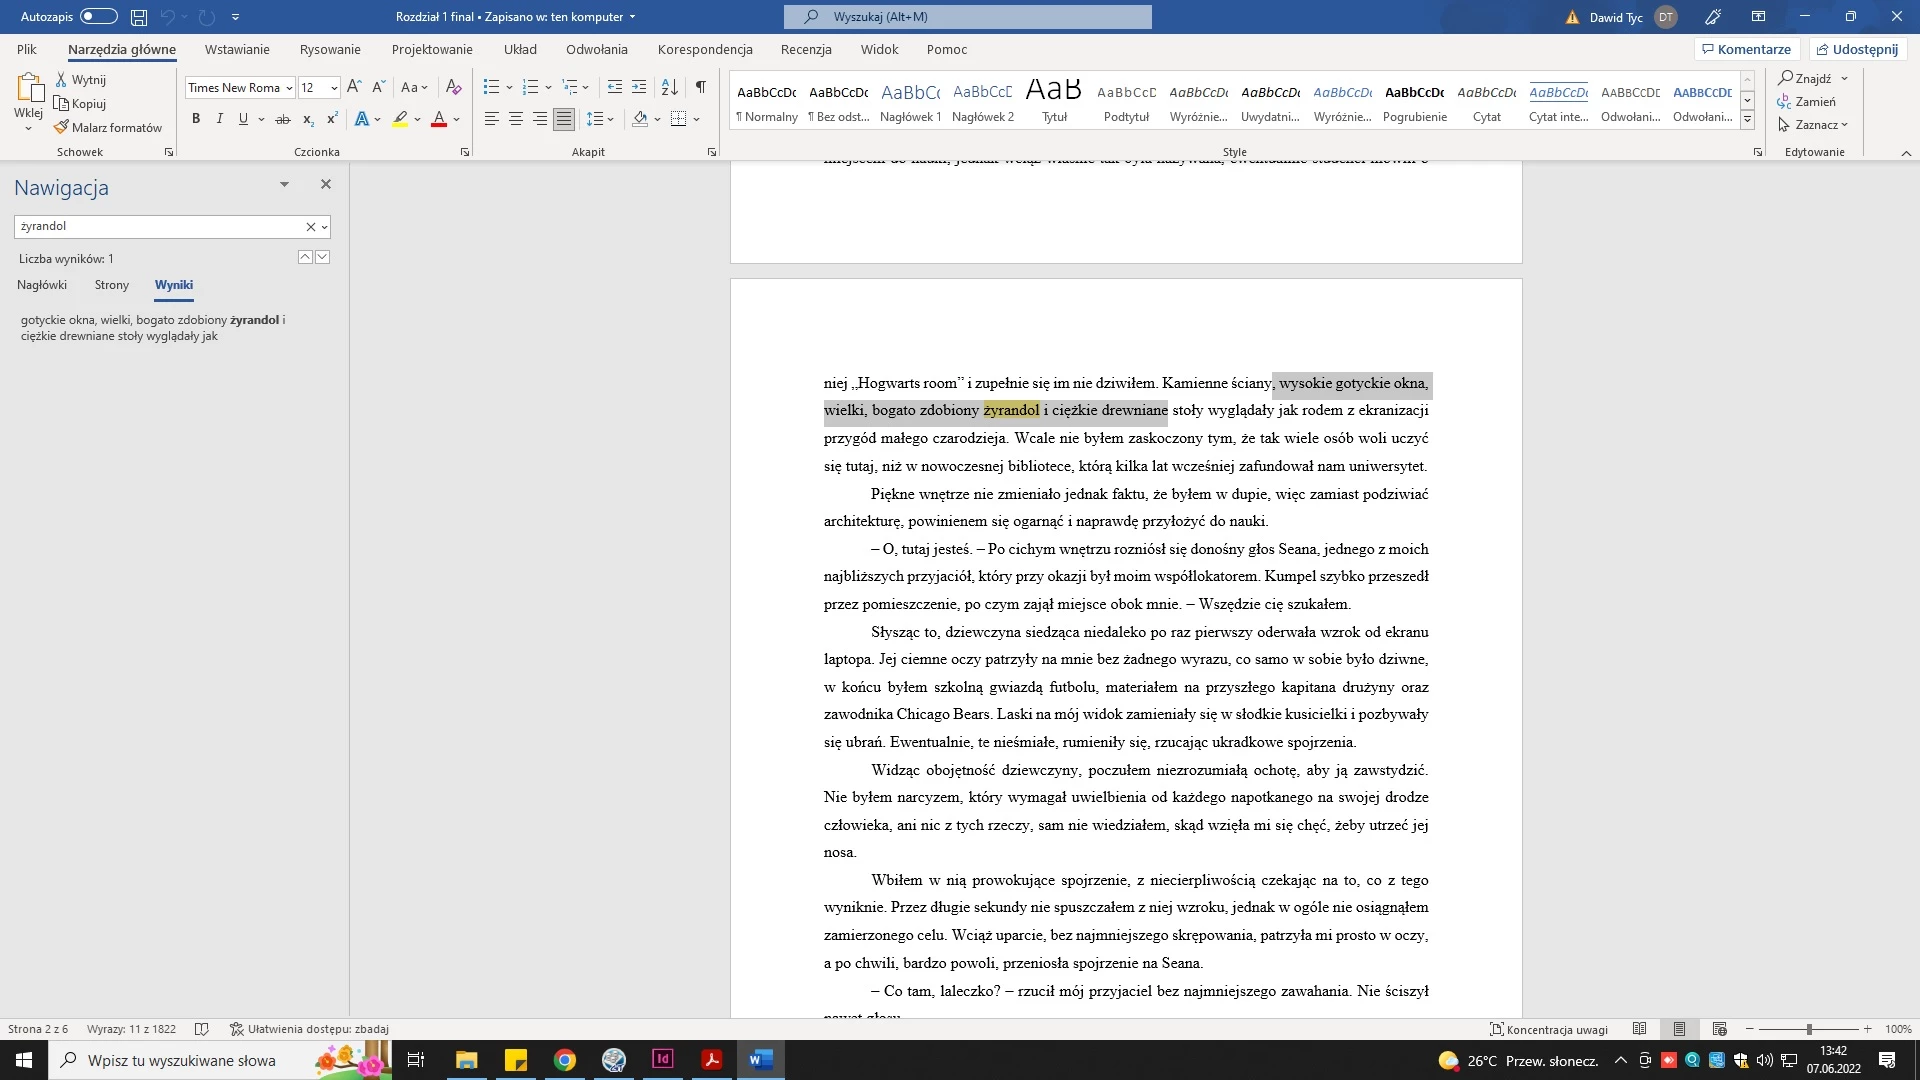The image size is (1920, 1080).
Task: Toggle the Autozapis switch
Action: [98, 16]
